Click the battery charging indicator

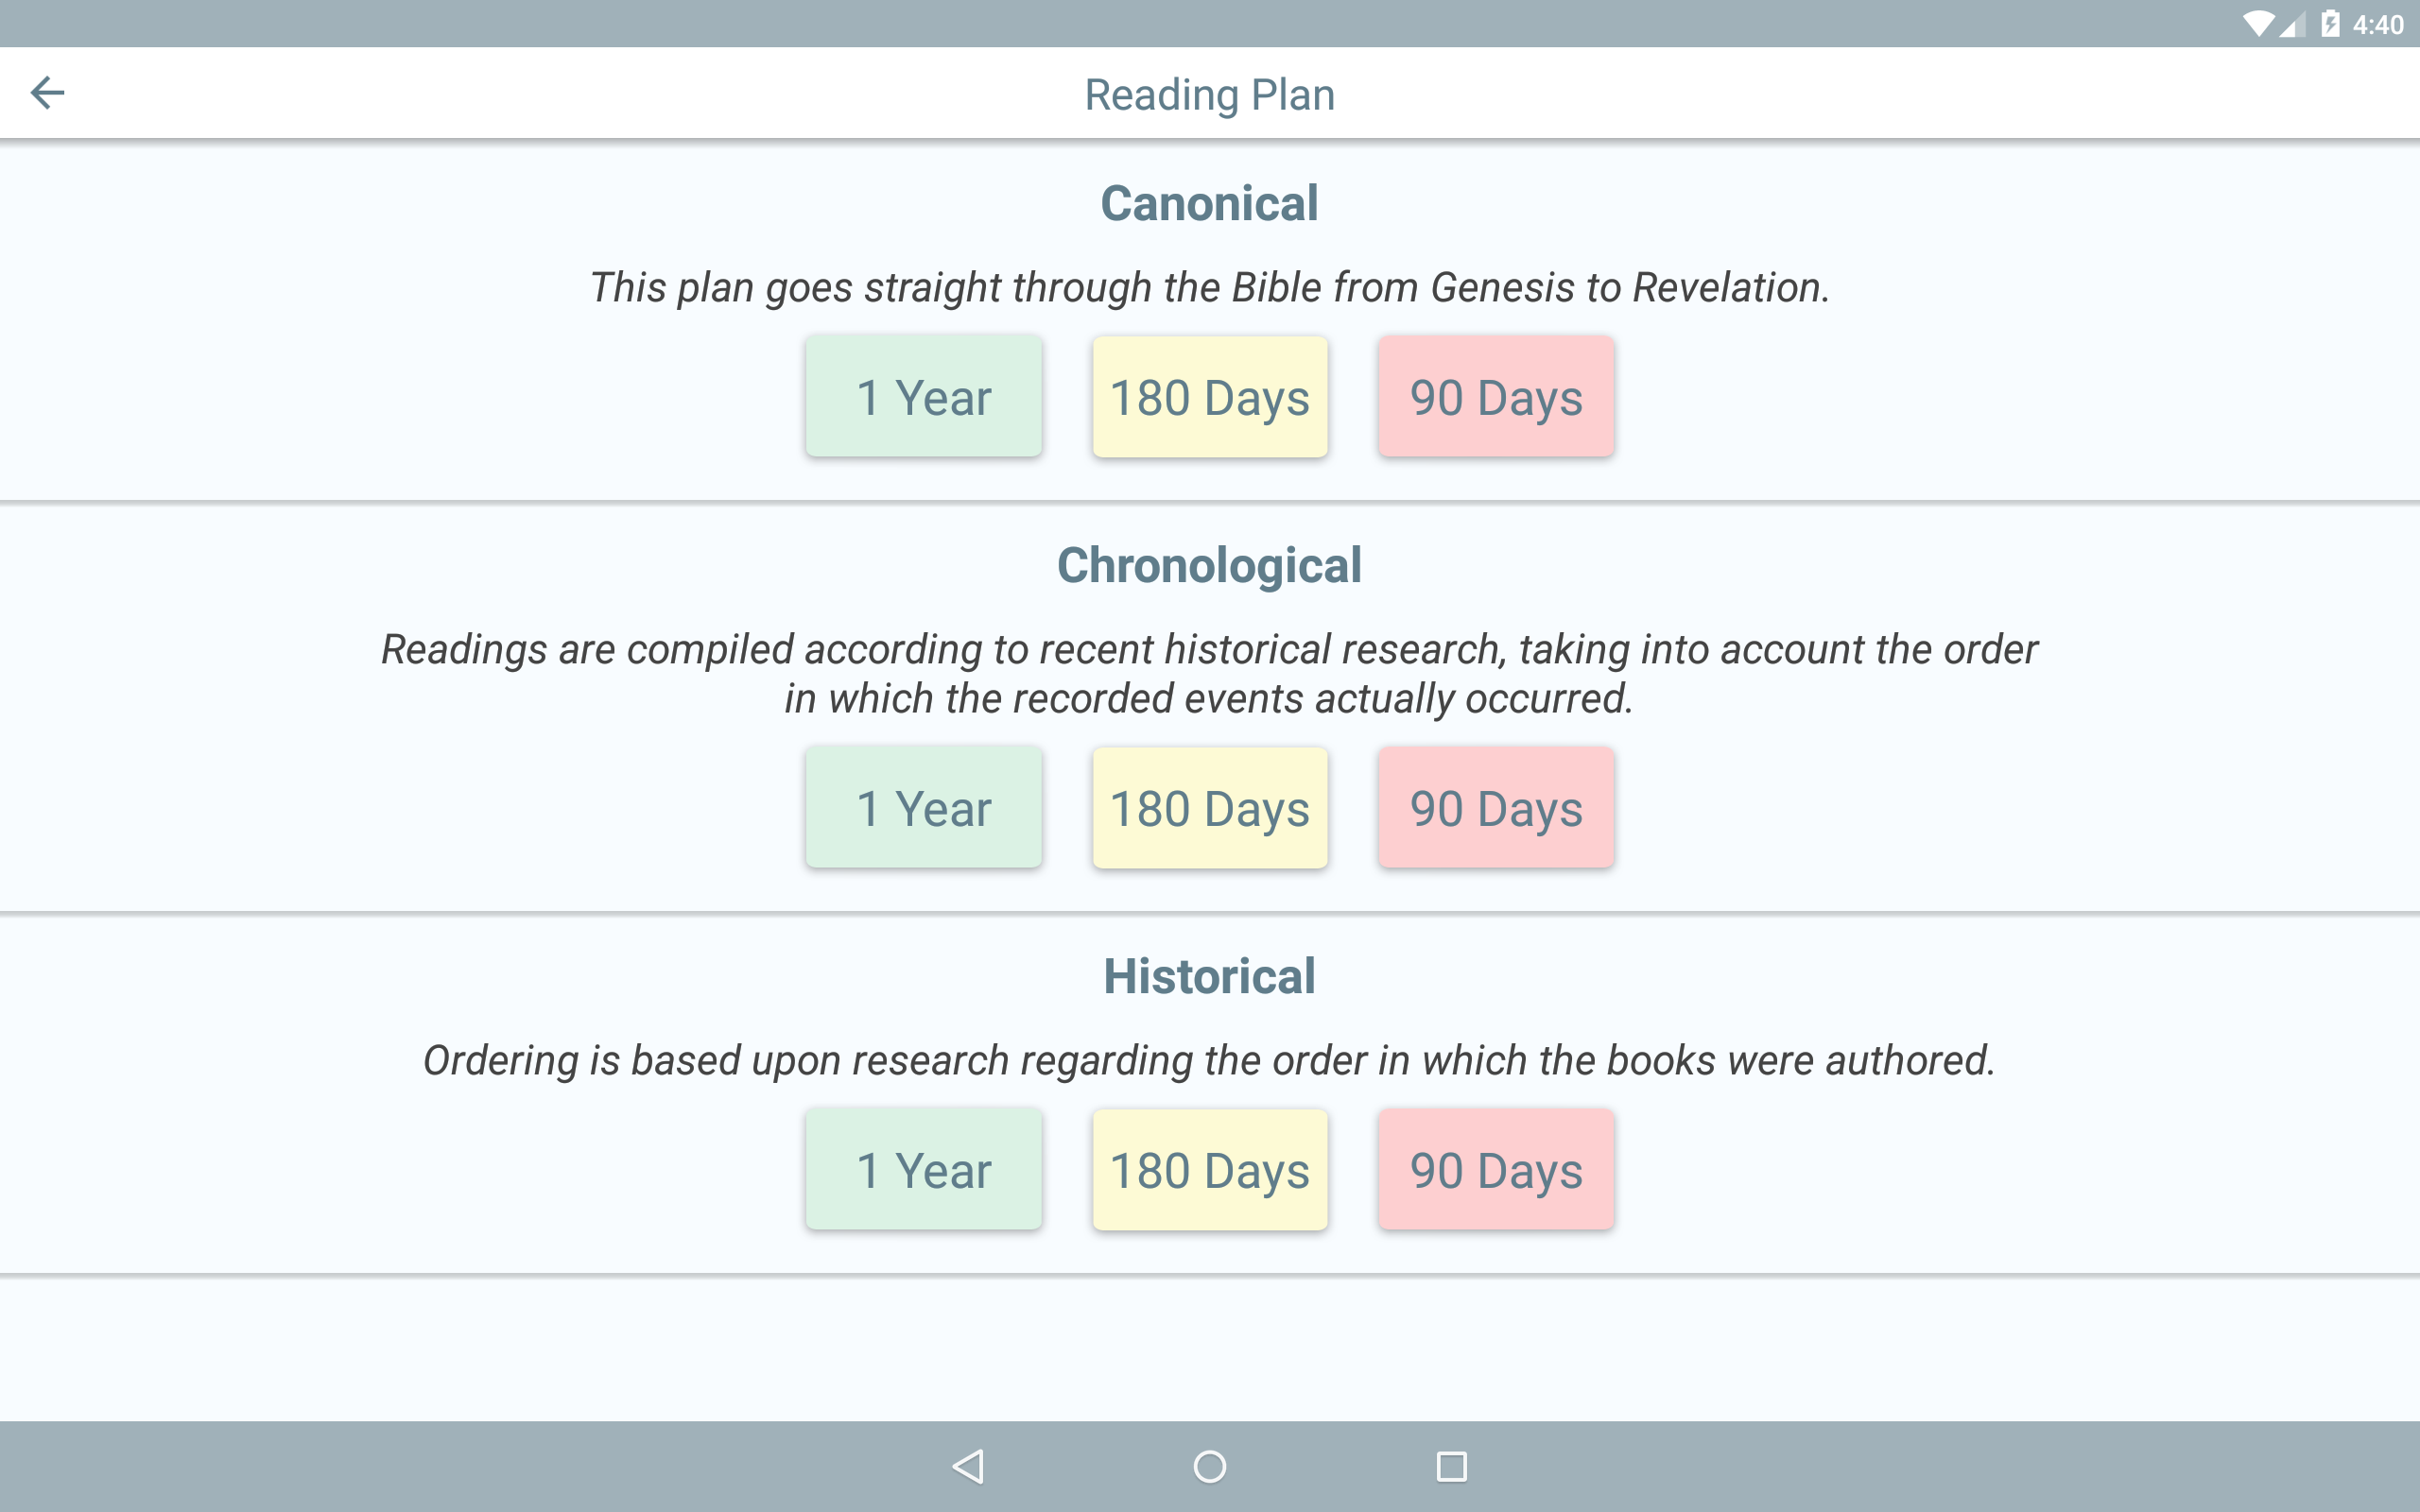2330,24
